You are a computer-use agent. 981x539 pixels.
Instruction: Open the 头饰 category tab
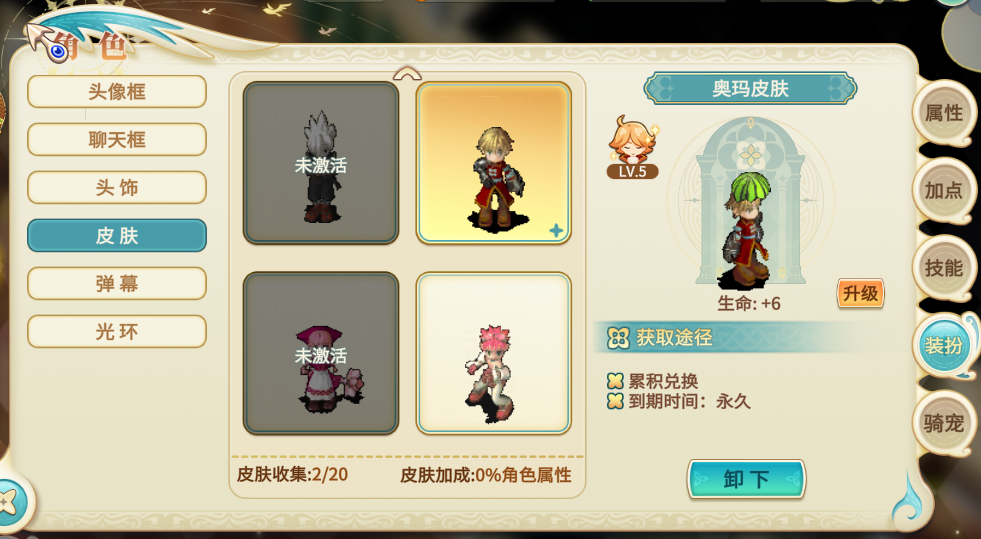(x=117, y=188)
